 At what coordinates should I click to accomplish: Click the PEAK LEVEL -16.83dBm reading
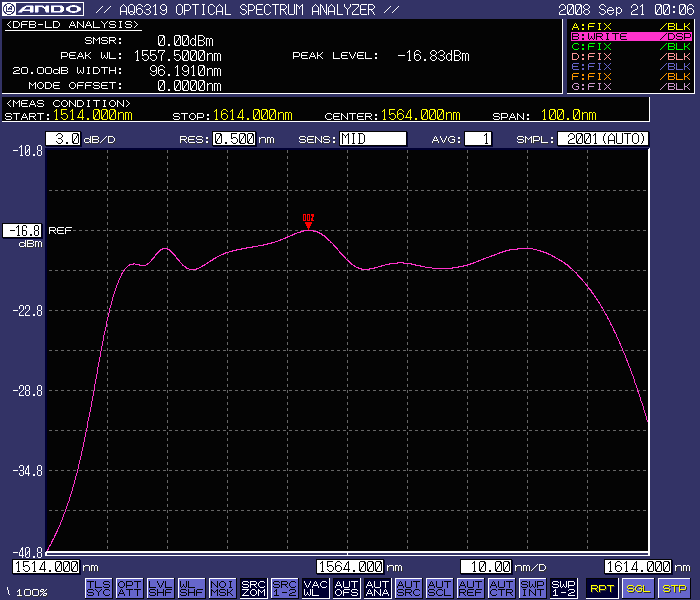click(433, 56)
